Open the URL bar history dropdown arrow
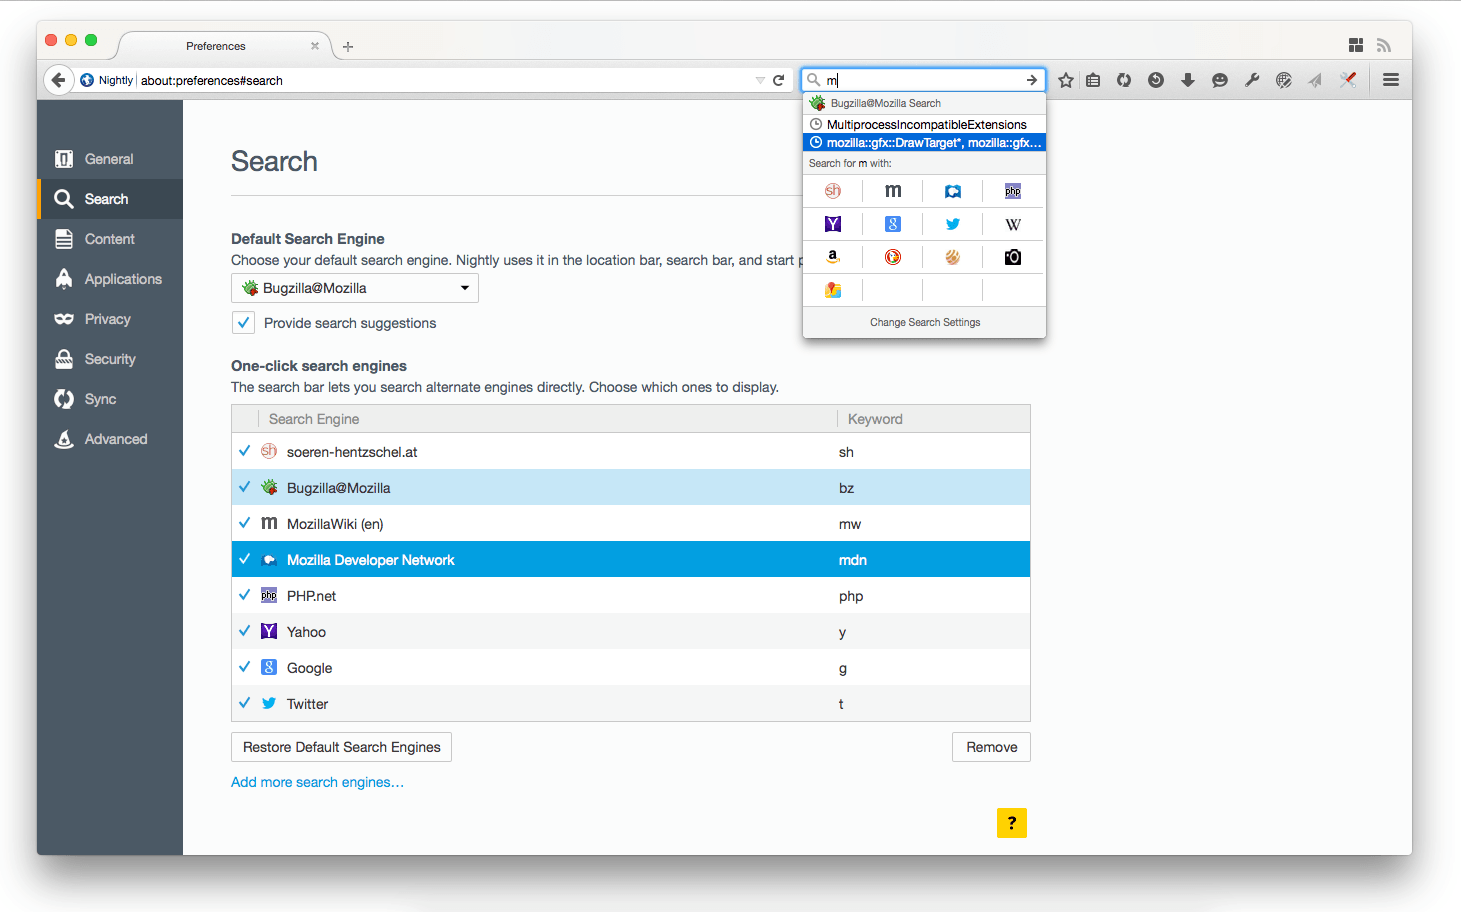The image size is (1461, 912). coord(760,80)
